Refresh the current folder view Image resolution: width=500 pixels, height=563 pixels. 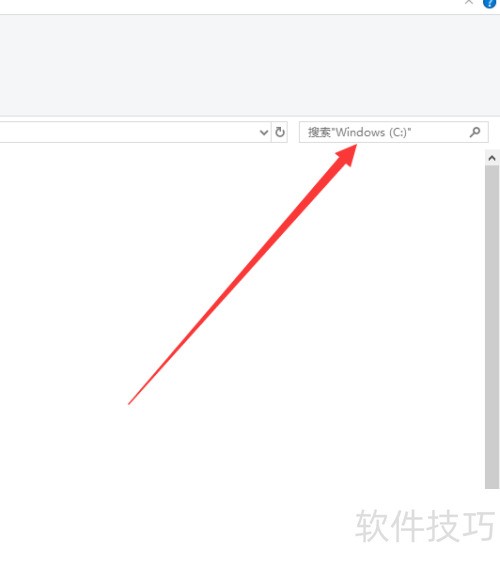click(280, 132)
